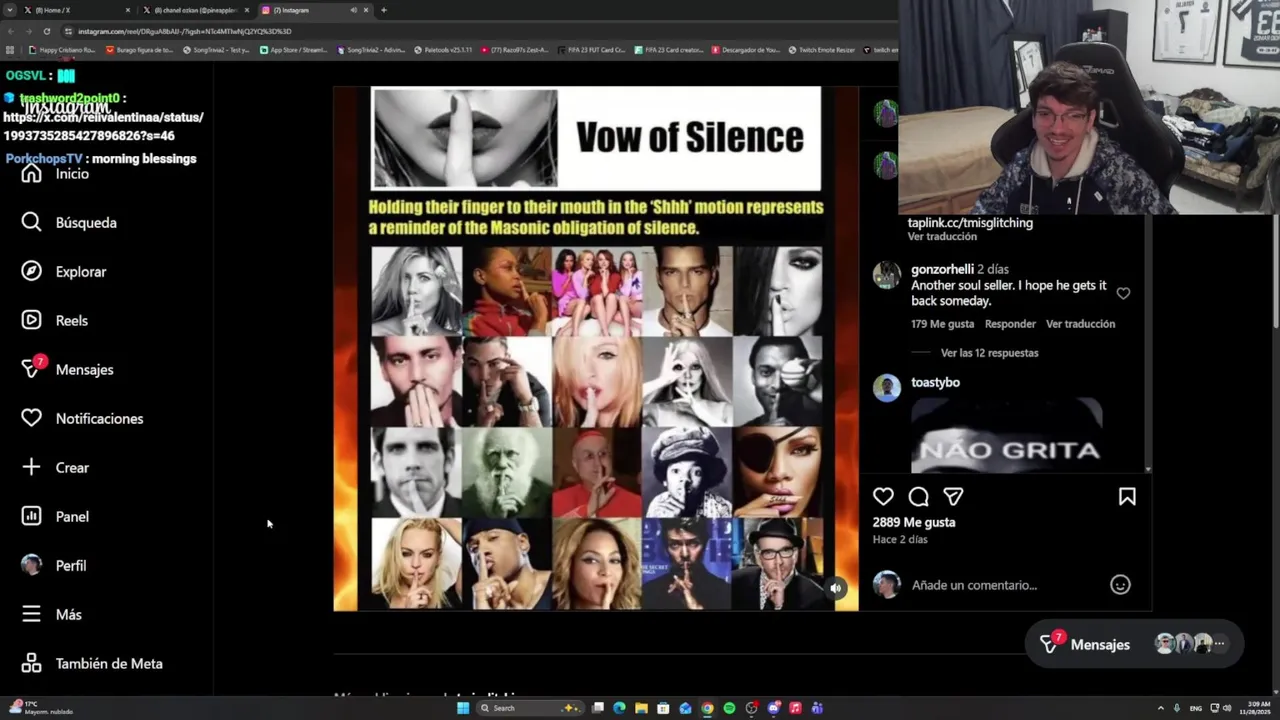
Task: Mute or unmute the reel audio
Action: pyautogui.click(x=836, y=588)
